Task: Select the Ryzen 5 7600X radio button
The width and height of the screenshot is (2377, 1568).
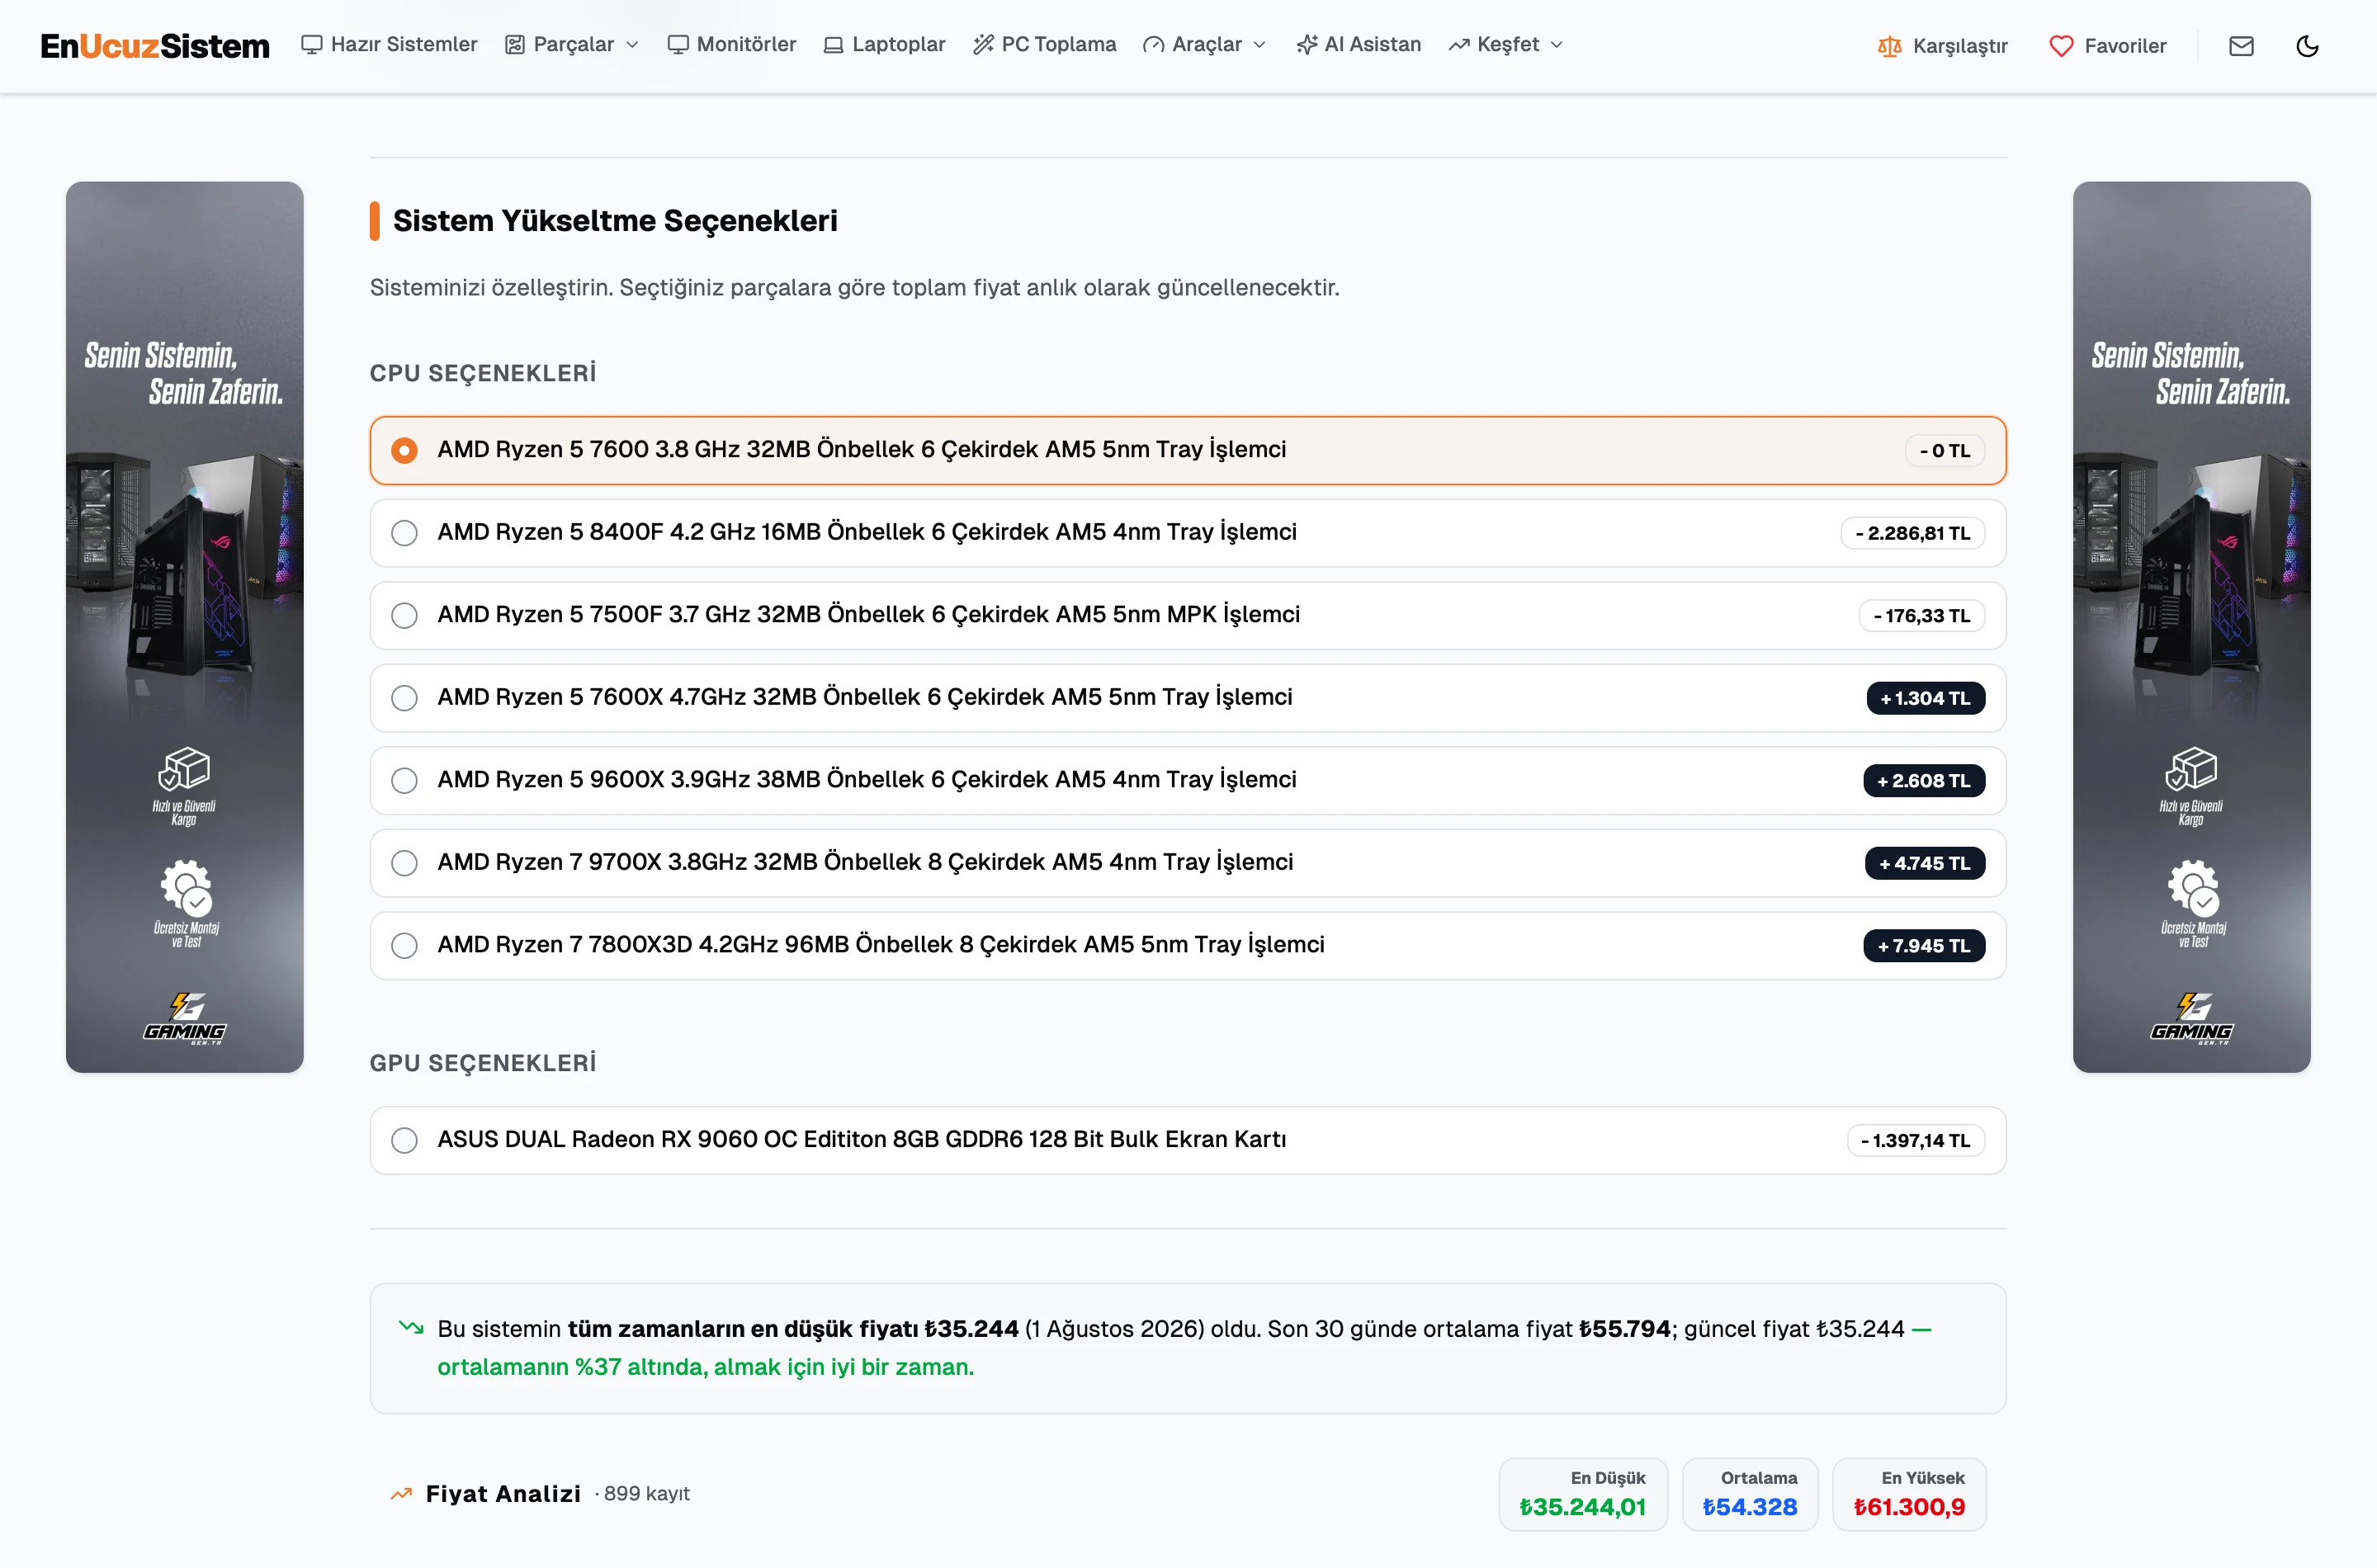Action: (404, 698)
